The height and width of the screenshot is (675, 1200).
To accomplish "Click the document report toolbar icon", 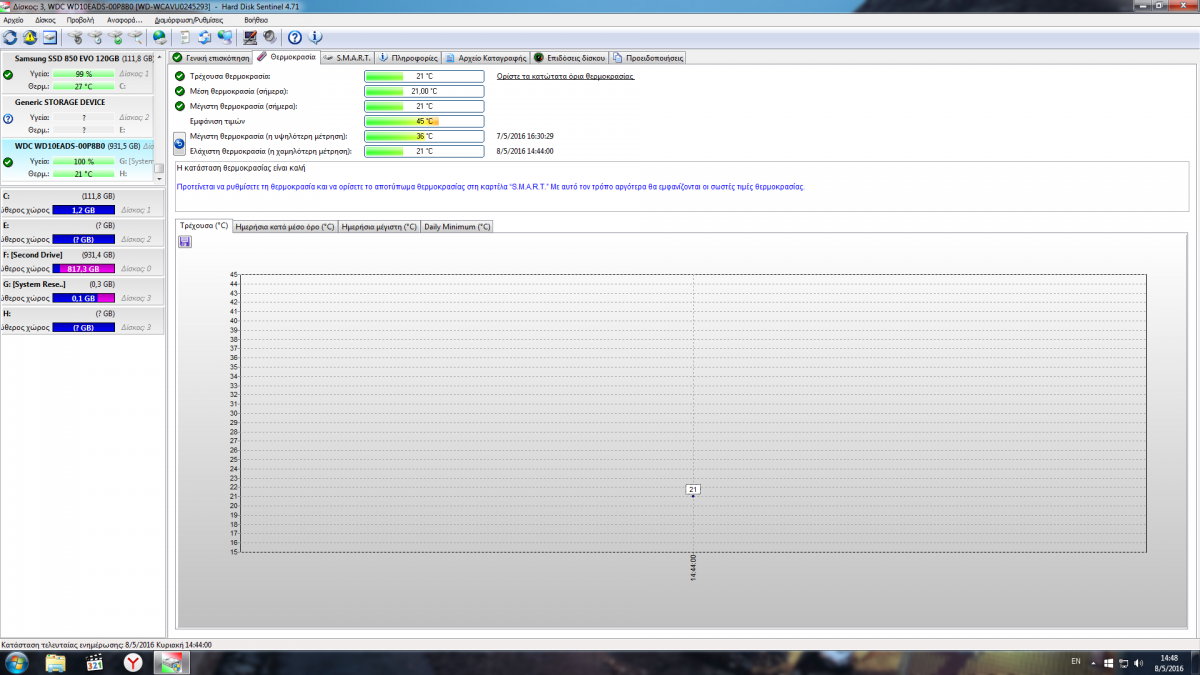I will click(x=185, y=37).
